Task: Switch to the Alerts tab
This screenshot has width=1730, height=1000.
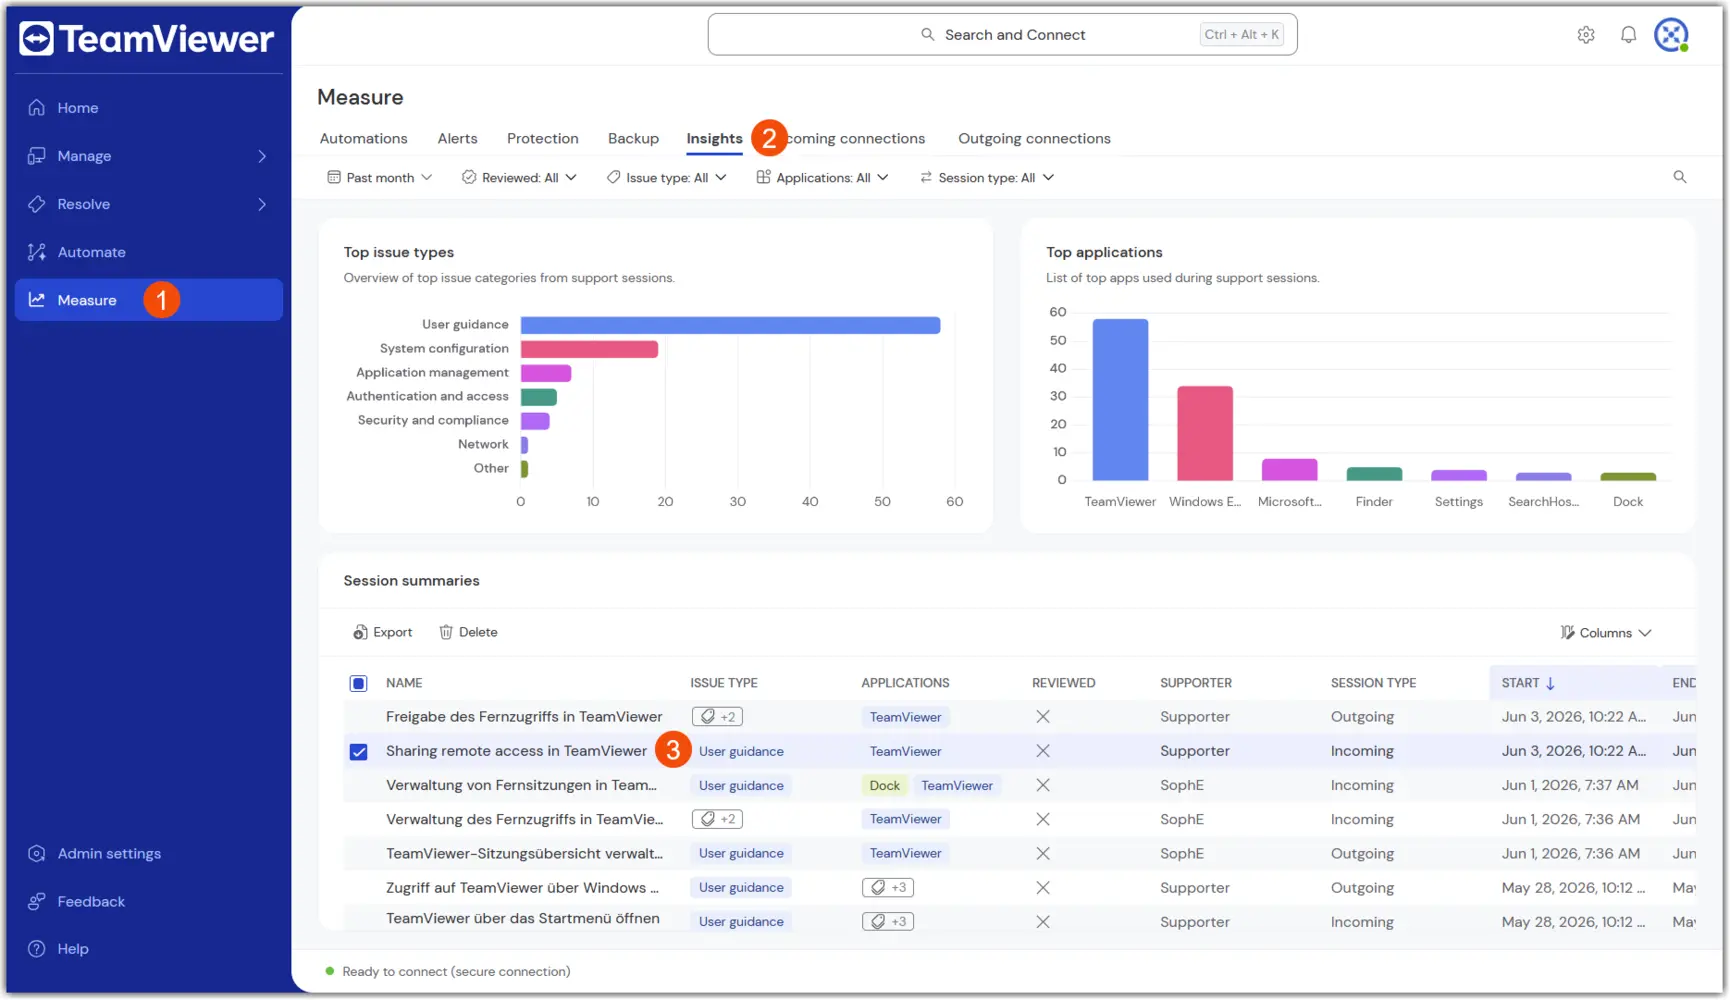Action: click(457, 139)
